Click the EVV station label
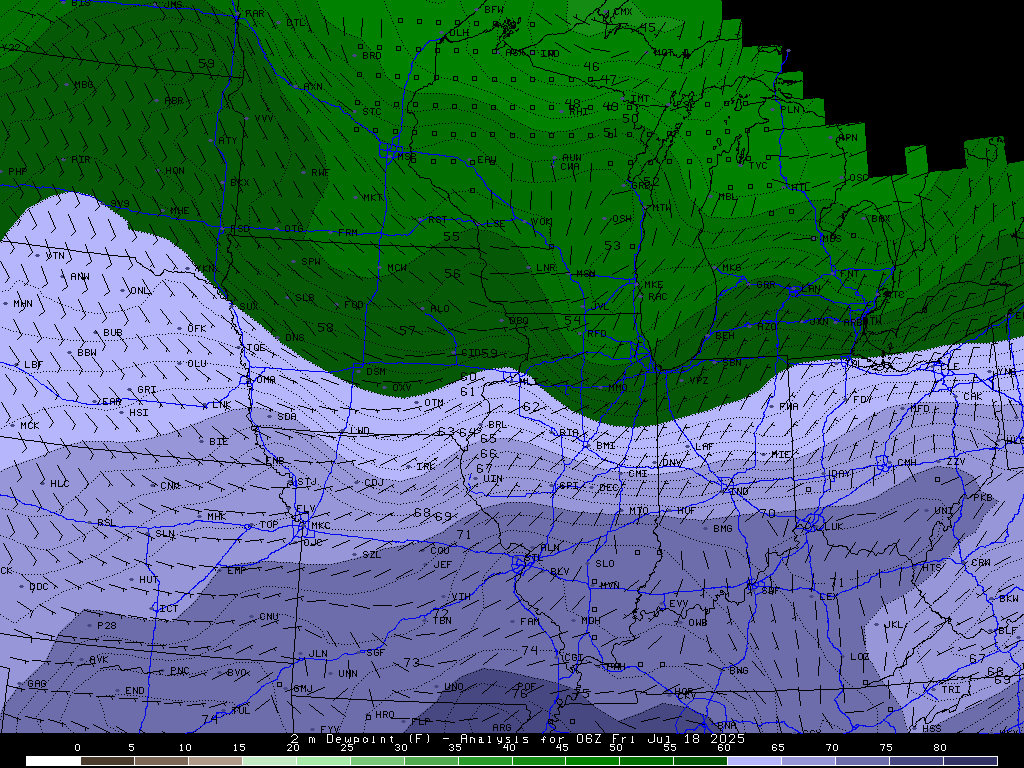Image resolution: width=1024 pixels, height=768 pixels. (678, 604)
